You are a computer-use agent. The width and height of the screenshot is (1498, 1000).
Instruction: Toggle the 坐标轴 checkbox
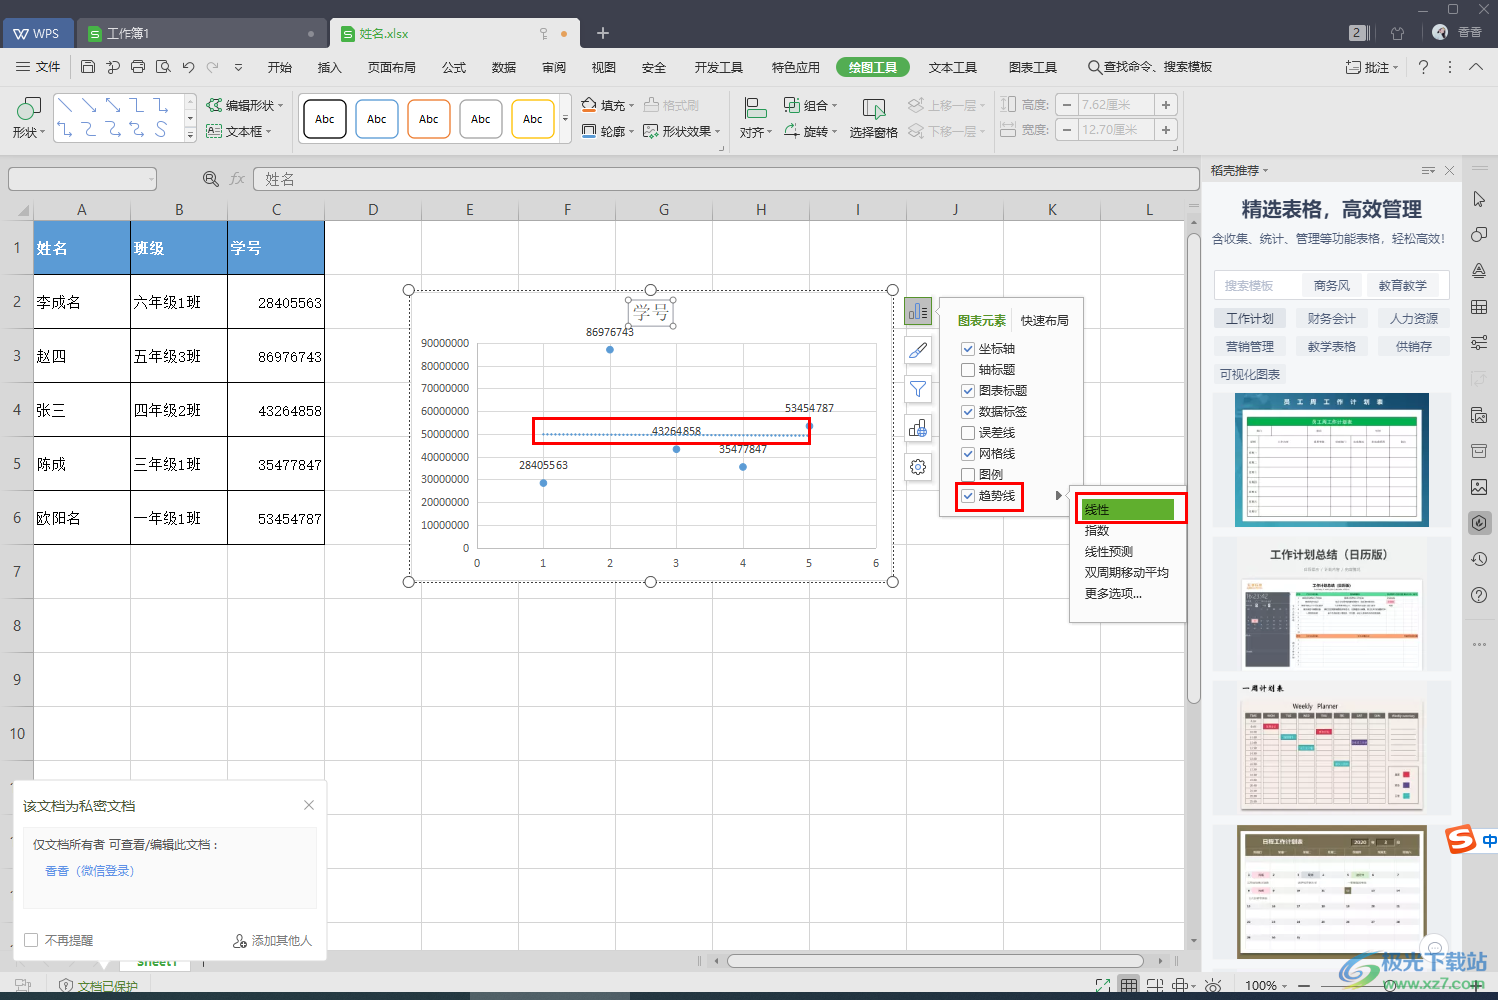click(968, 349)
